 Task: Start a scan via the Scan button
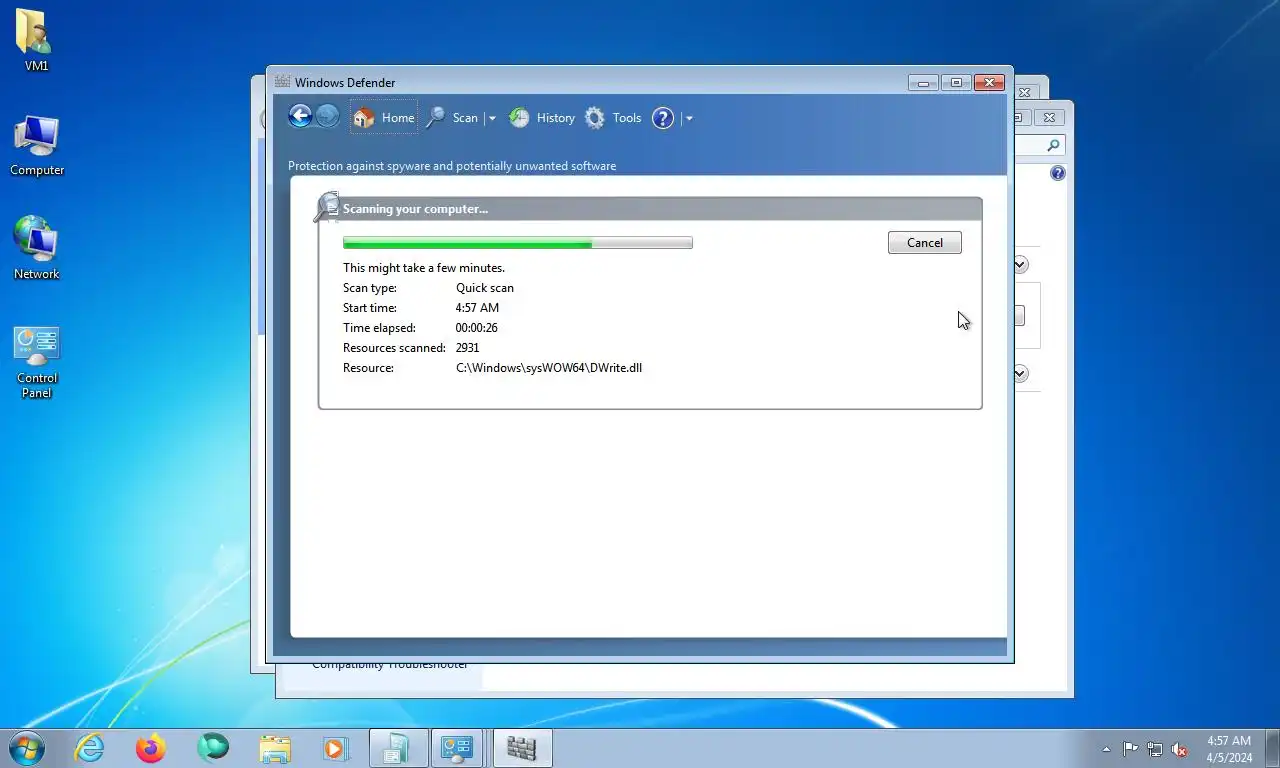[x=452, y=117]
